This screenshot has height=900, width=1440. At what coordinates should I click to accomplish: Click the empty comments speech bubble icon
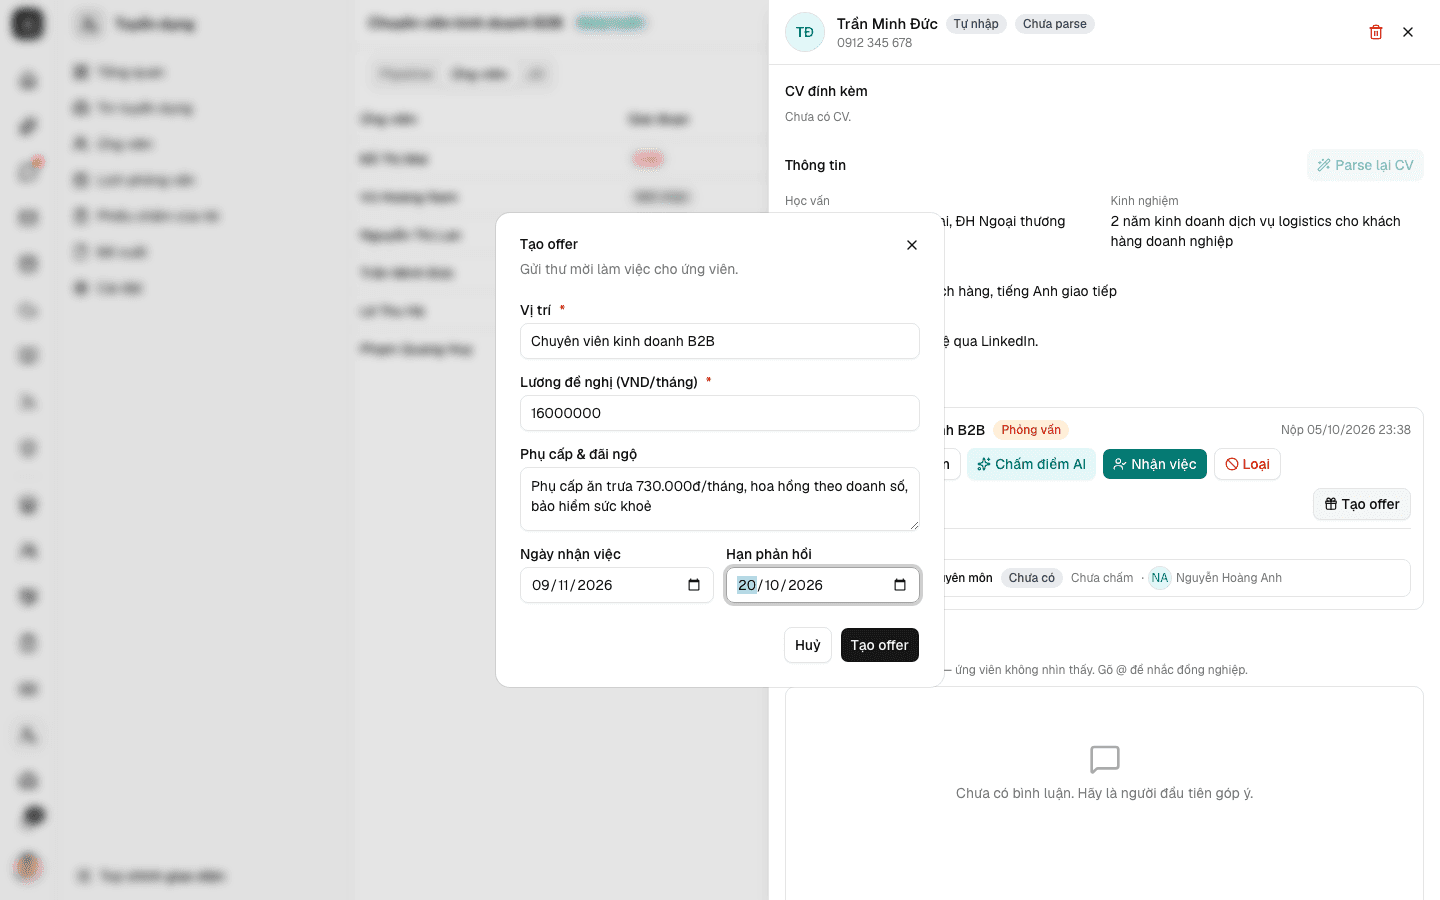1105,760
